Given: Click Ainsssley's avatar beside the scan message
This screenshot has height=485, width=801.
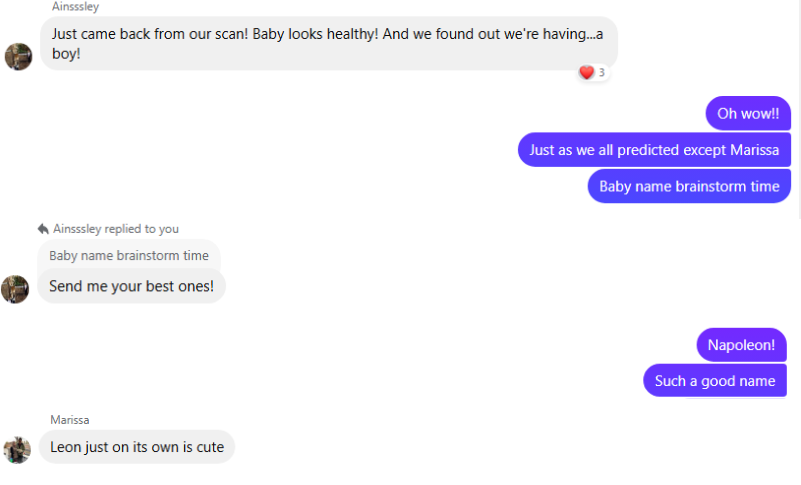Looking at the screenshot, I should [18, 57].
